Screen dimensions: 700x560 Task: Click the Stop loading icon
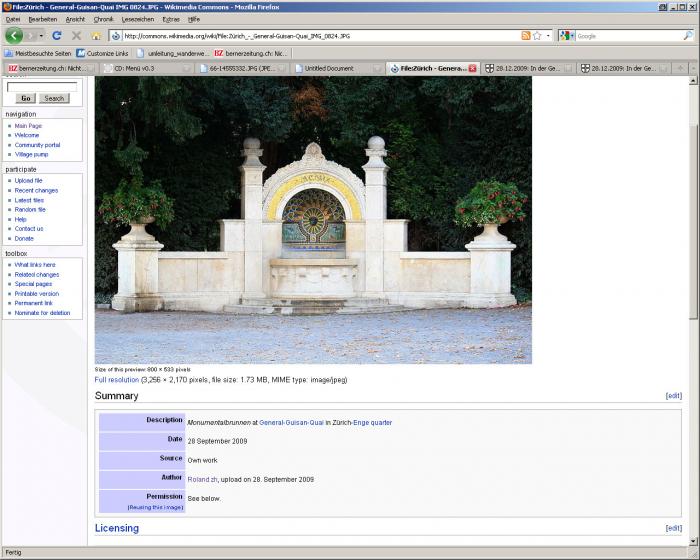point(75,35)
